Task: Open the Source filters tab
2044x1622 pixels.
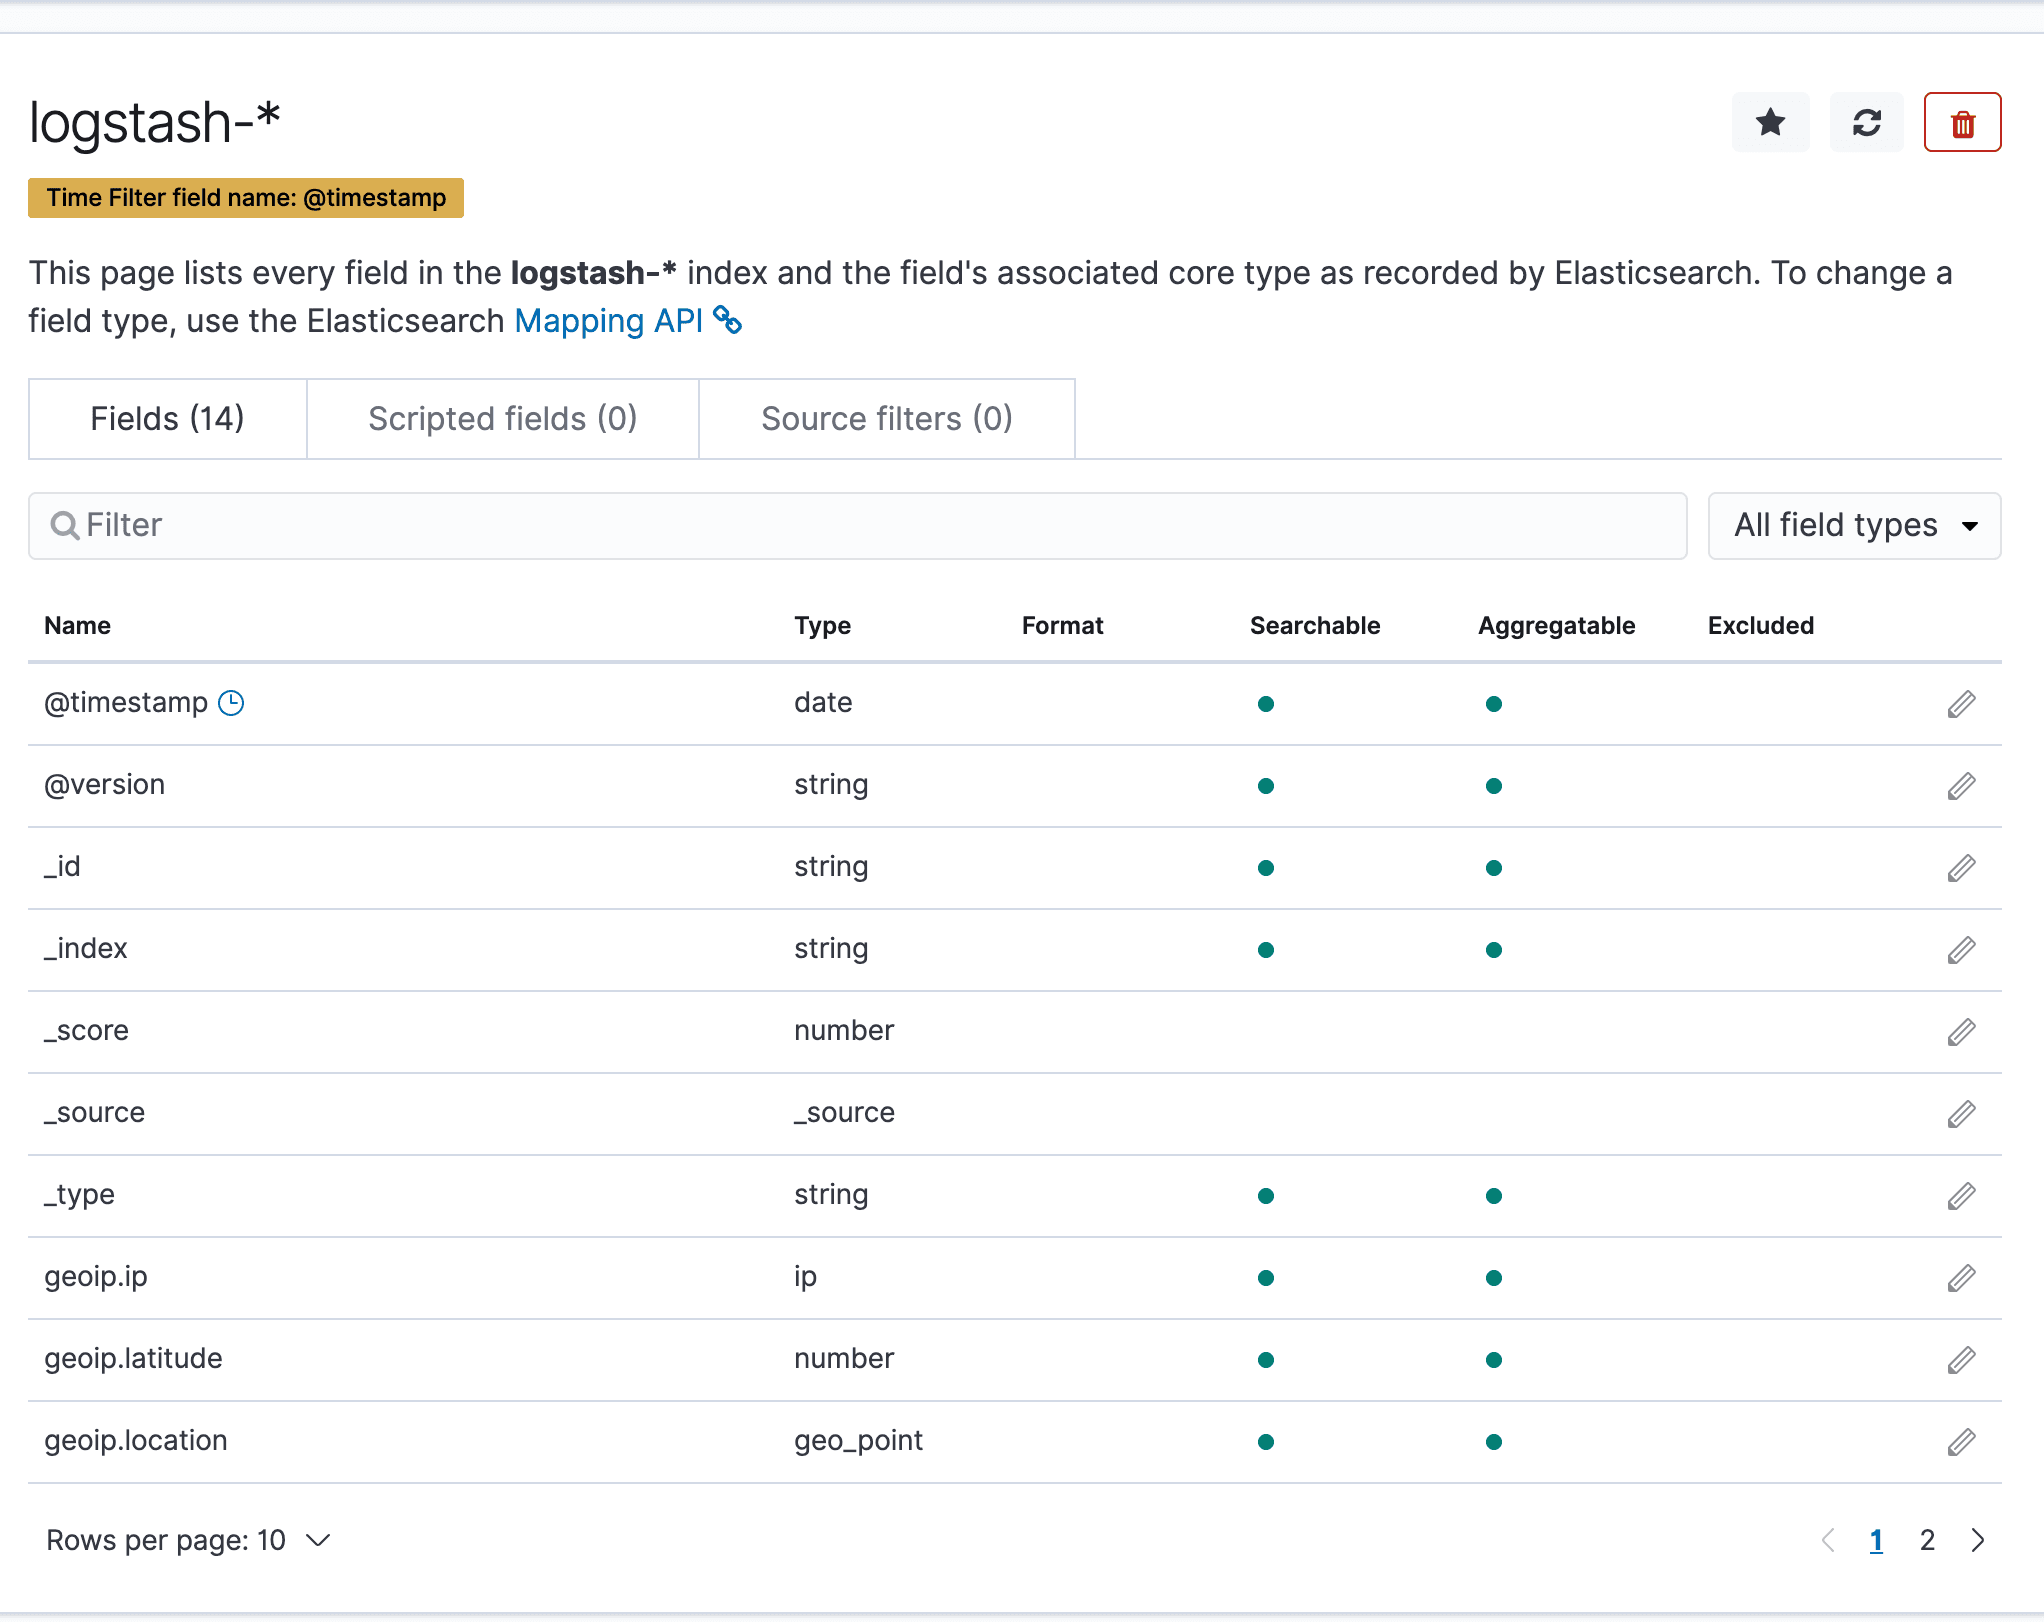Action: point(886,419)
